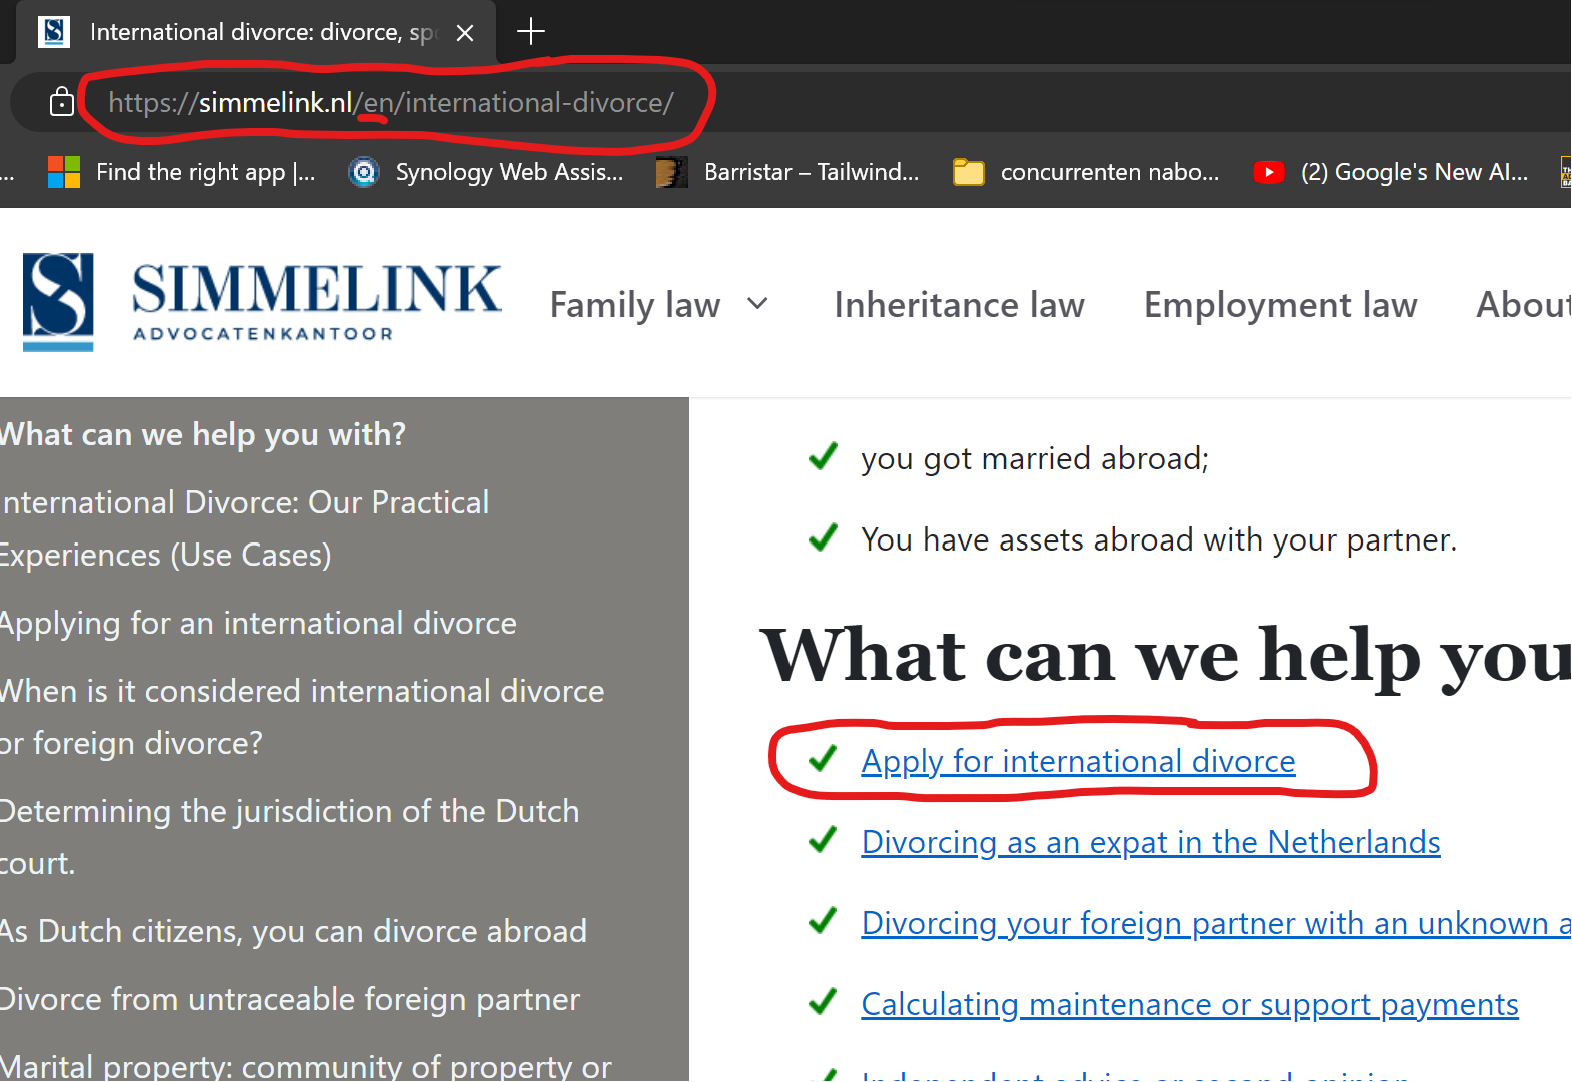This screenshot has height=1082, width=1572.
Task: Click 'You have assets abroad with your partner.'
Action: click(1159, 539)
